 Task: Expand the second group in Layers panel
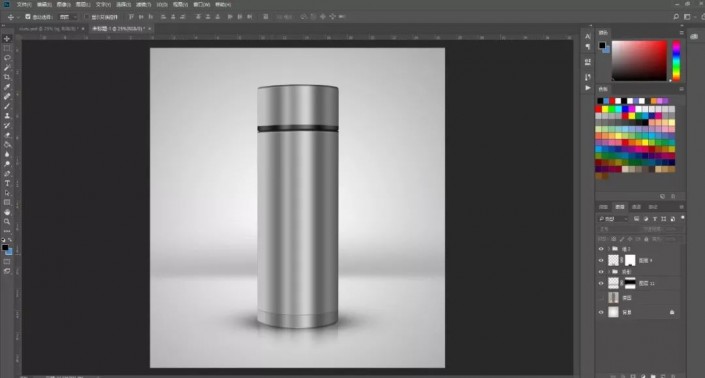609,272
